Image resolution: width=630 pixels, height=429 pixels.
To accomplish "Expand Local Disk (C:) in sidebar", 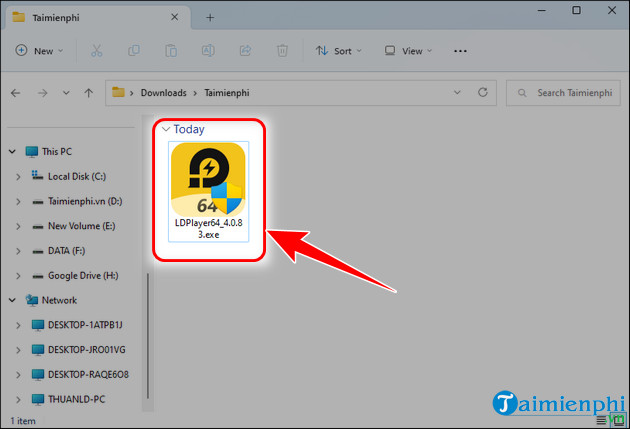I will point(19,176).
